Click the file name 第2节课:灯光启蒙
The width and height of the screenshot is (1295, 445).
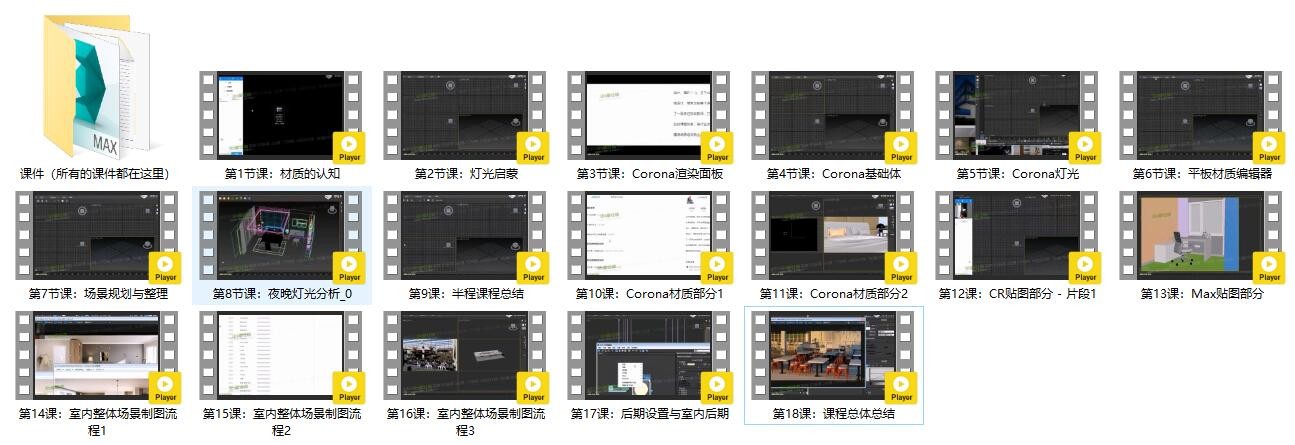coord(465,174)
